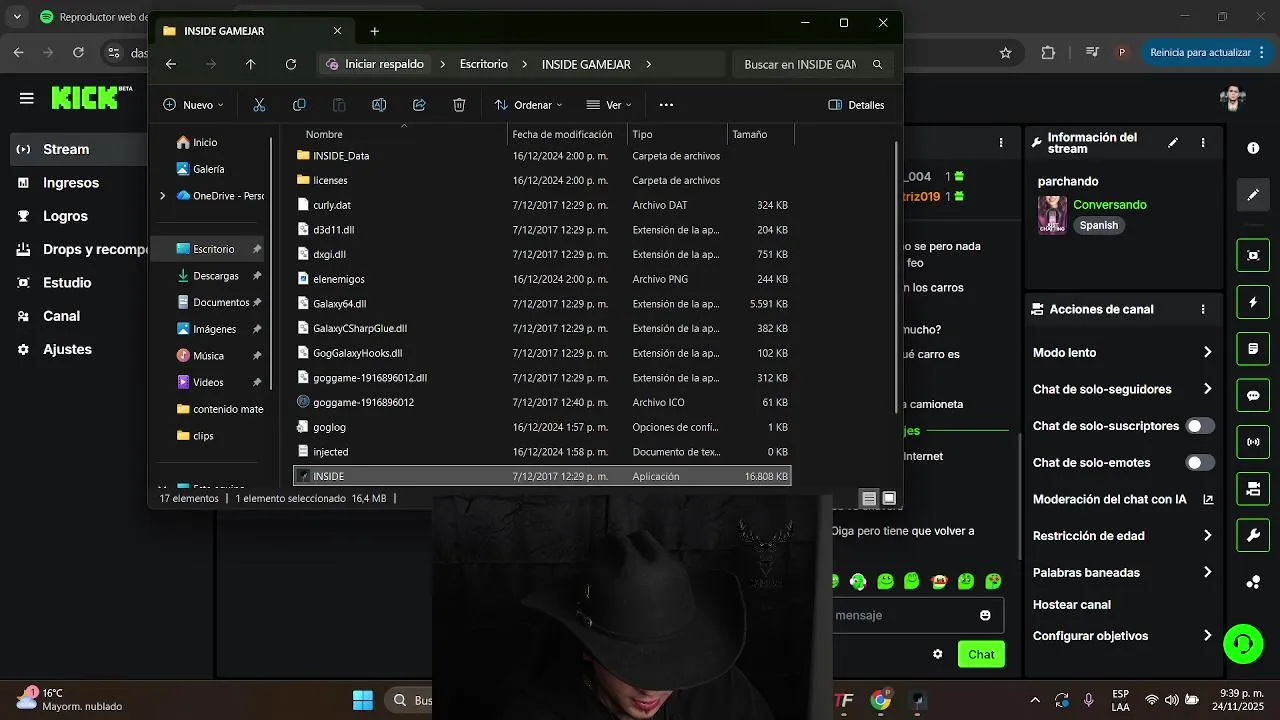Open Moderación del chat con IA link
The width and height of the screenshot is (1280, 720).
click(1122, 499)
